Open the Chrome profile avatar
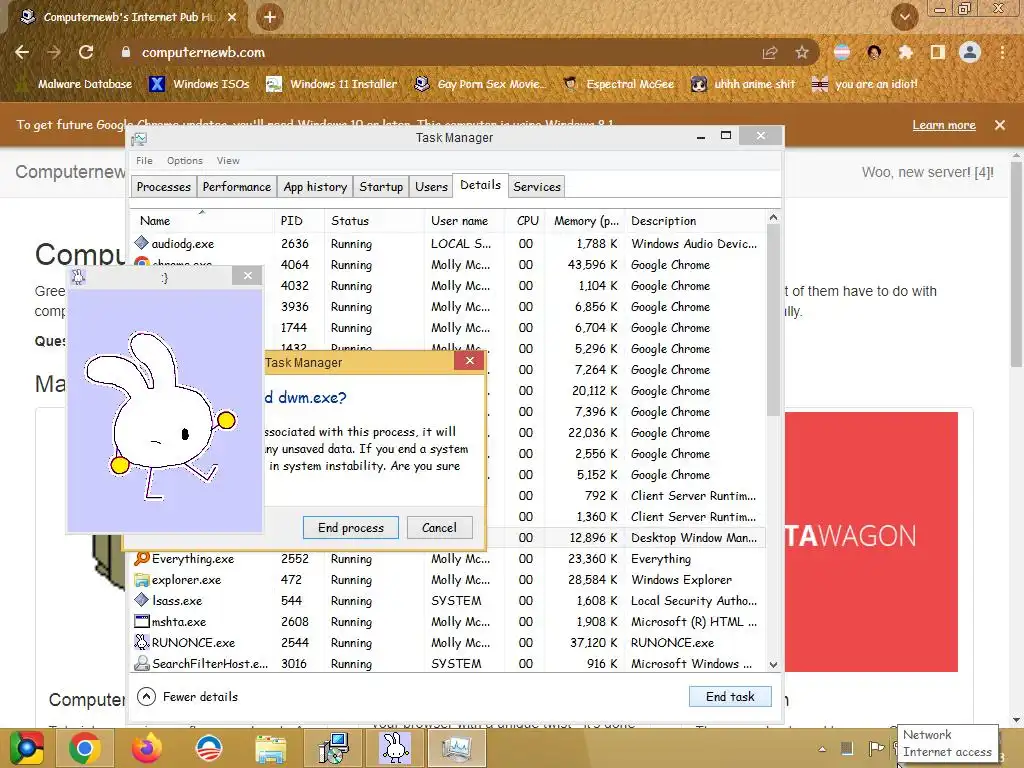The image size is (1024, 768). 970,52
